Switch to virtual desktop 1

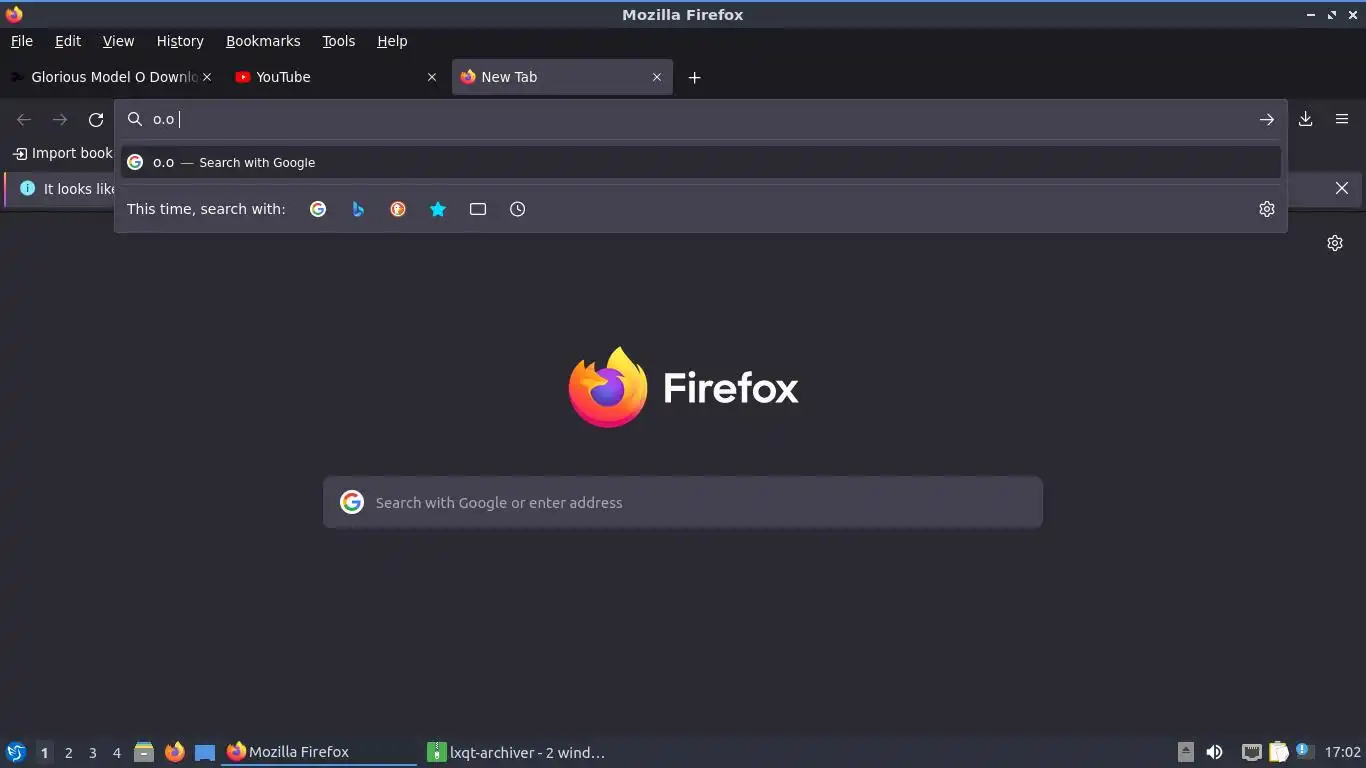pos(44,752)
